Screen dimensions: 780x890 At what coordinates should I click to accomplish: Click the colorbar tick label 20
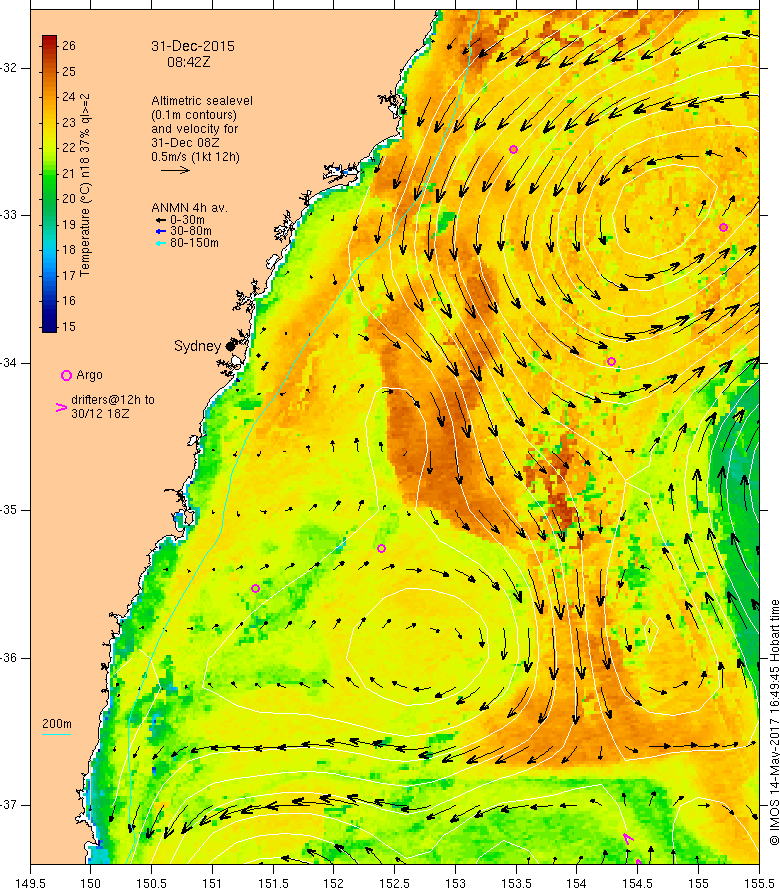click(x=69, y=199)
